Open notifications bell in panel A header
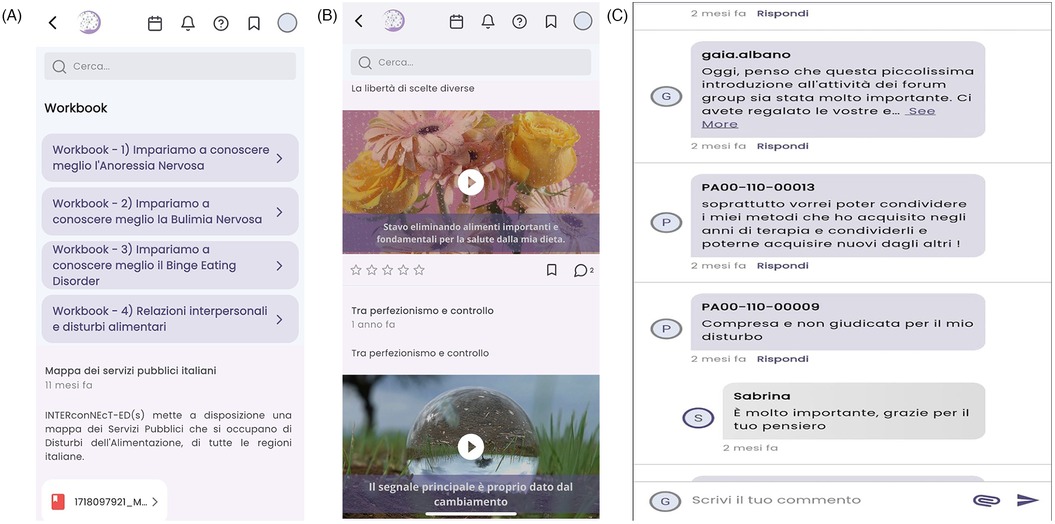The width and height of the screenshot is (1055, 524). [x=188, y=23]
